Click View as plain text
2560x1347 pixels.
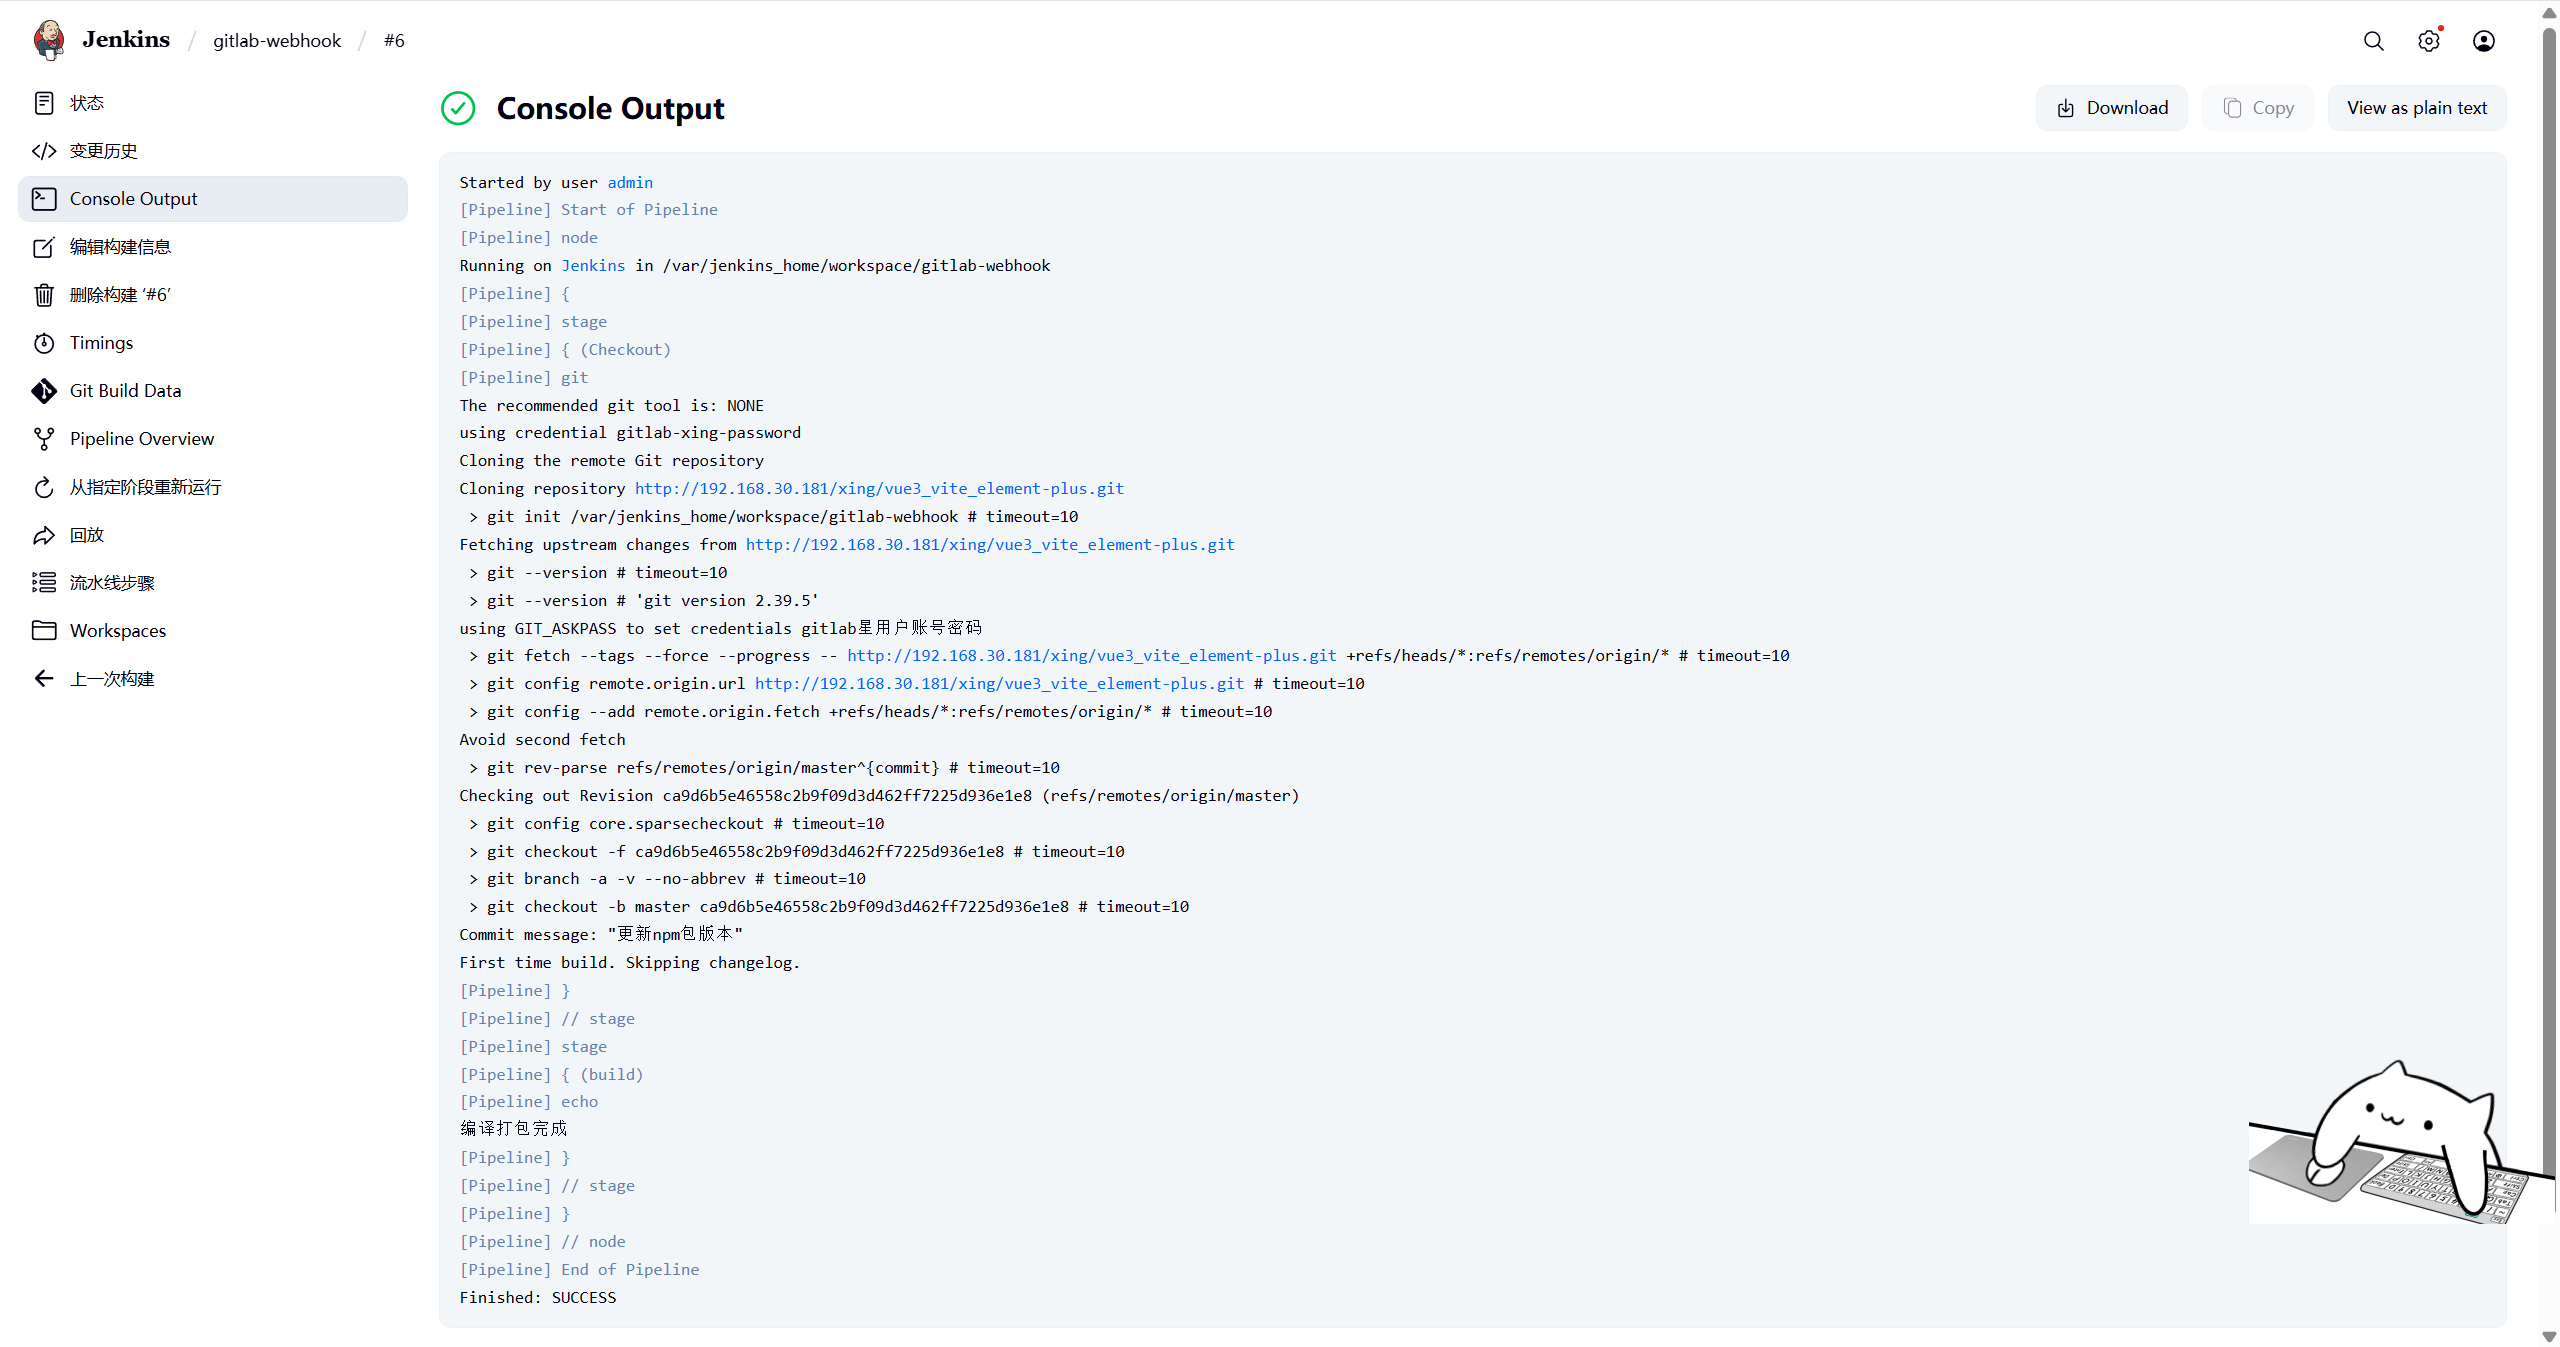[2417, 108]
